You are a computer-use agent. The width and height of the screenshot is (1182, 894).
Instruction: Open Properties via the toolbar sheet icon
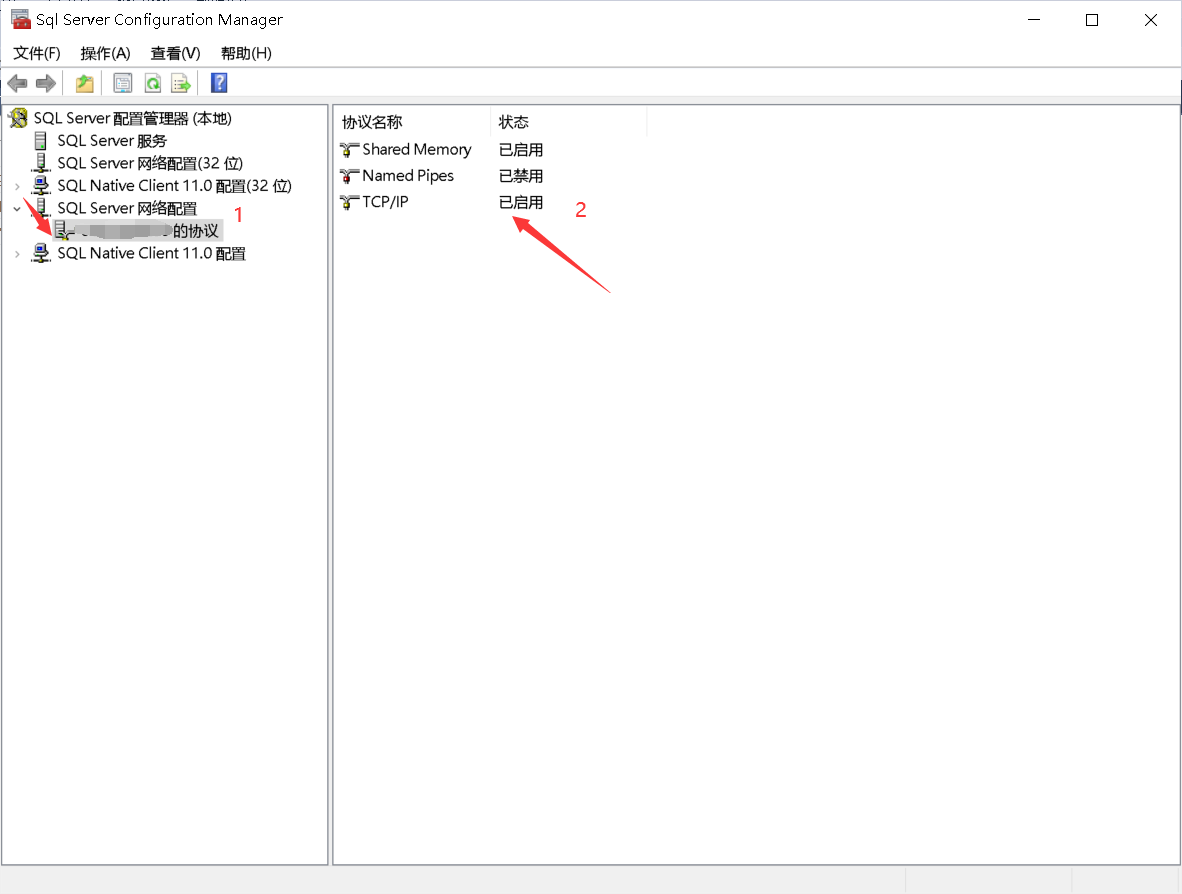click(x=123, y=83)
